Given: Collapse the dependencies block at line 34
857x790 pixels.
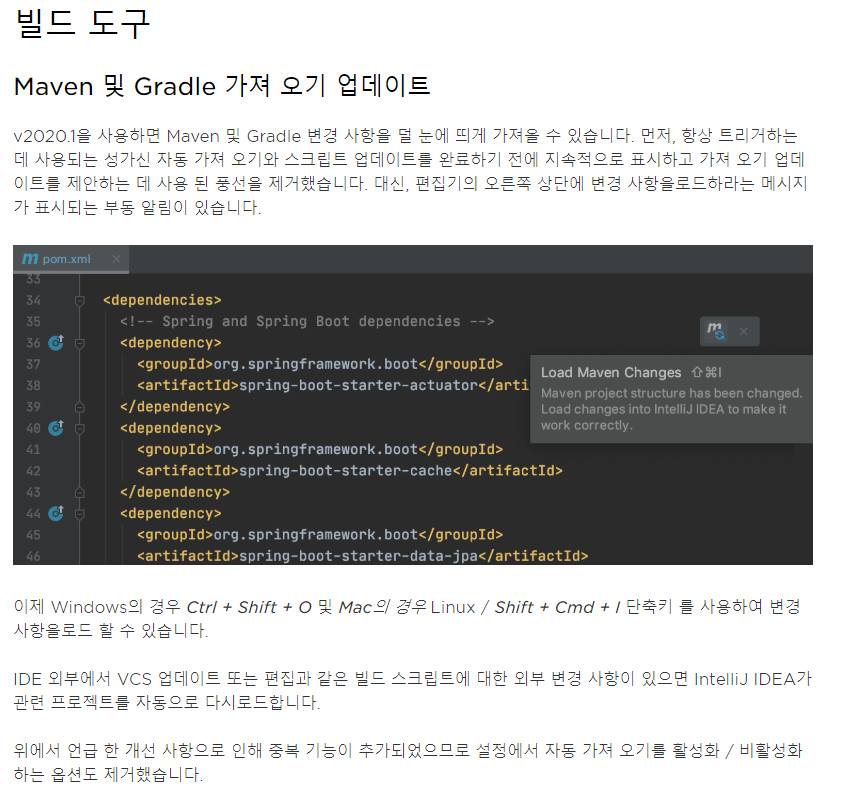Looking at the screenshot, I should click(80, 300).
